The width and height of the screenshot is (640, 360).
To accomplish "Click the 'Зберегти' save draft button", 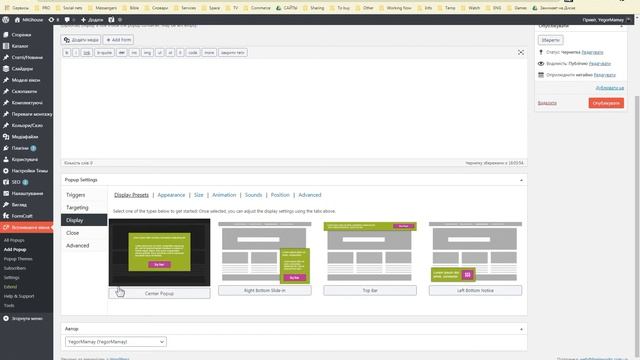I will click(x=551, y=40).
